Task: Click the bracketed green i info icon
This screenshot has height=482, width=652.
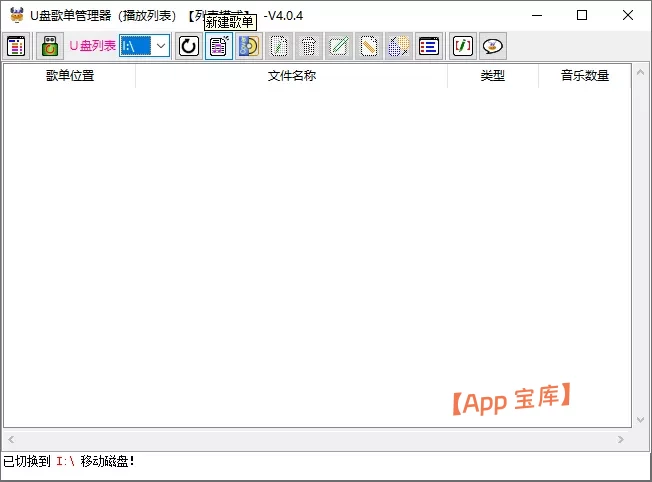Action: [x=462, y=46]
